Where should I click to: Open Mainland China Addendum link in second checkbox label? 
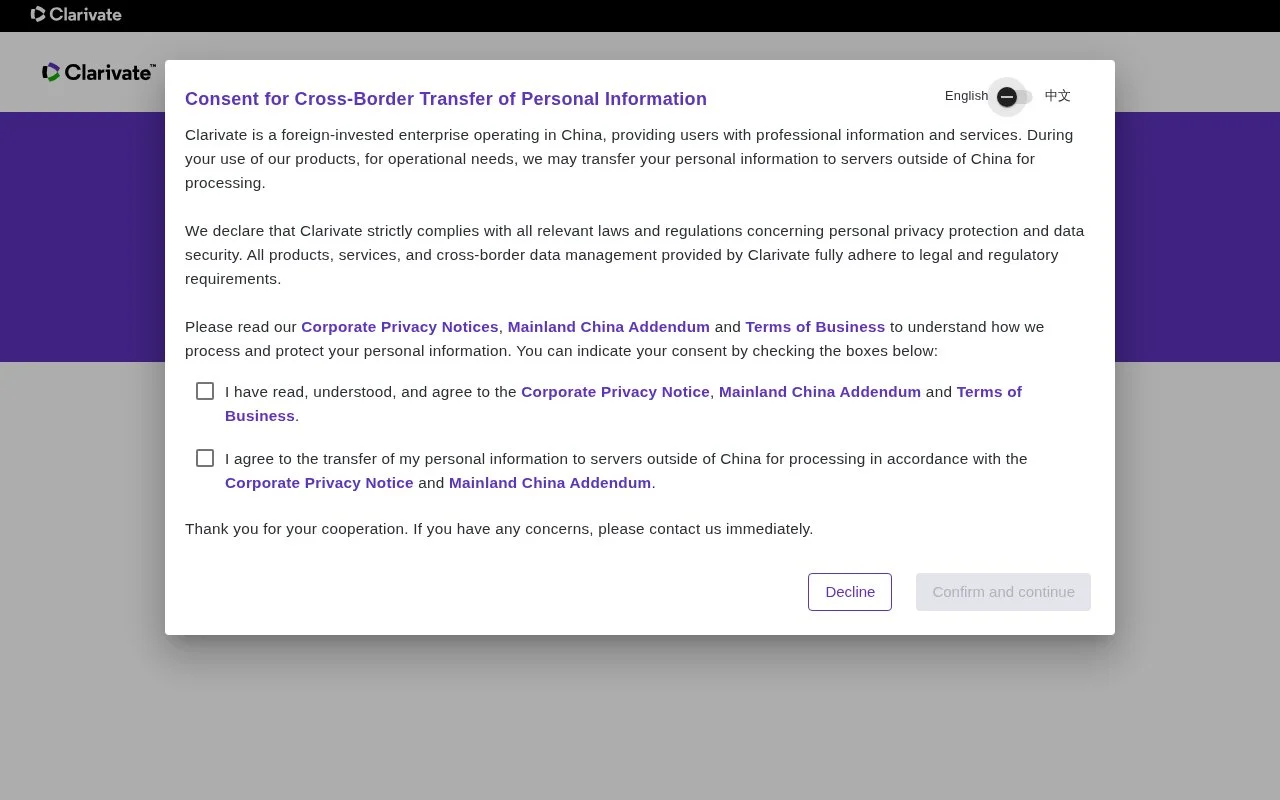click(x=550, y=483)
